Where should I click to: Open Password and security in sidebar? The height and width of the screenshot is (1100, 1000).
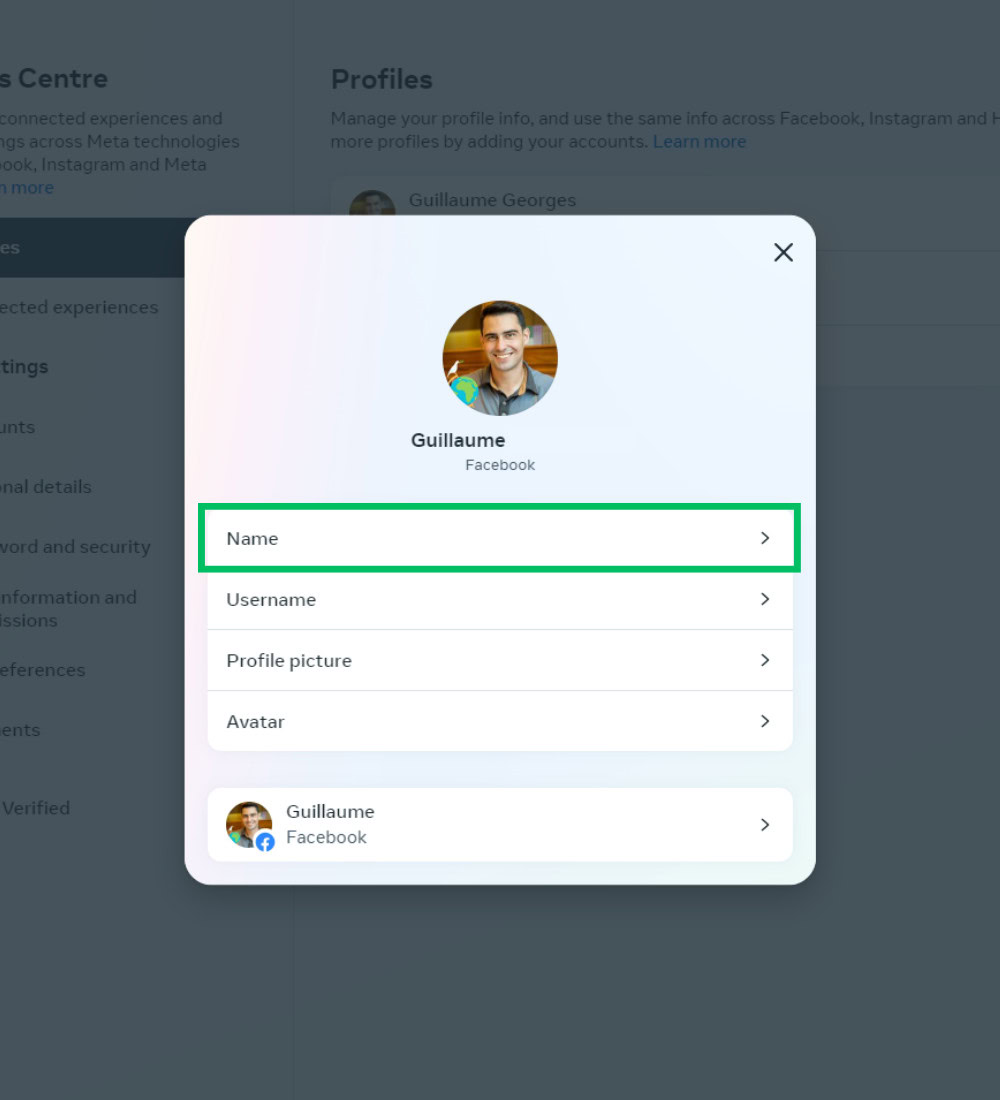pos(76,547)
